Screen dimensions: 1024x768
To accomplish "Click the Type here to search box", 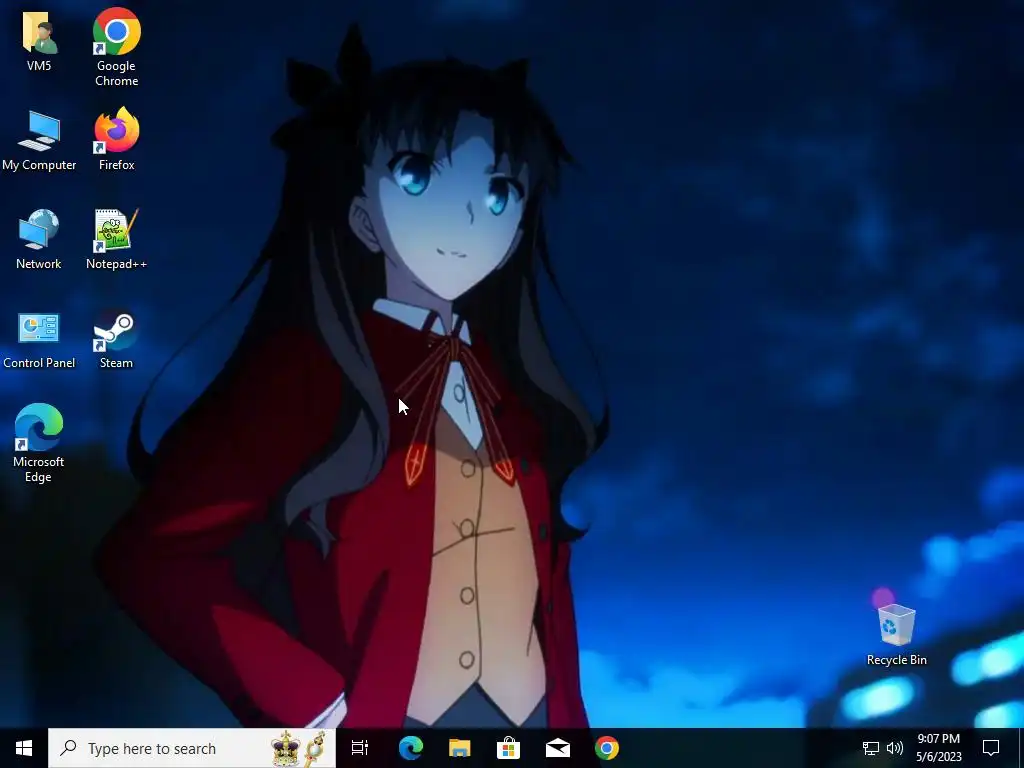I will click(x=192, y=748).
